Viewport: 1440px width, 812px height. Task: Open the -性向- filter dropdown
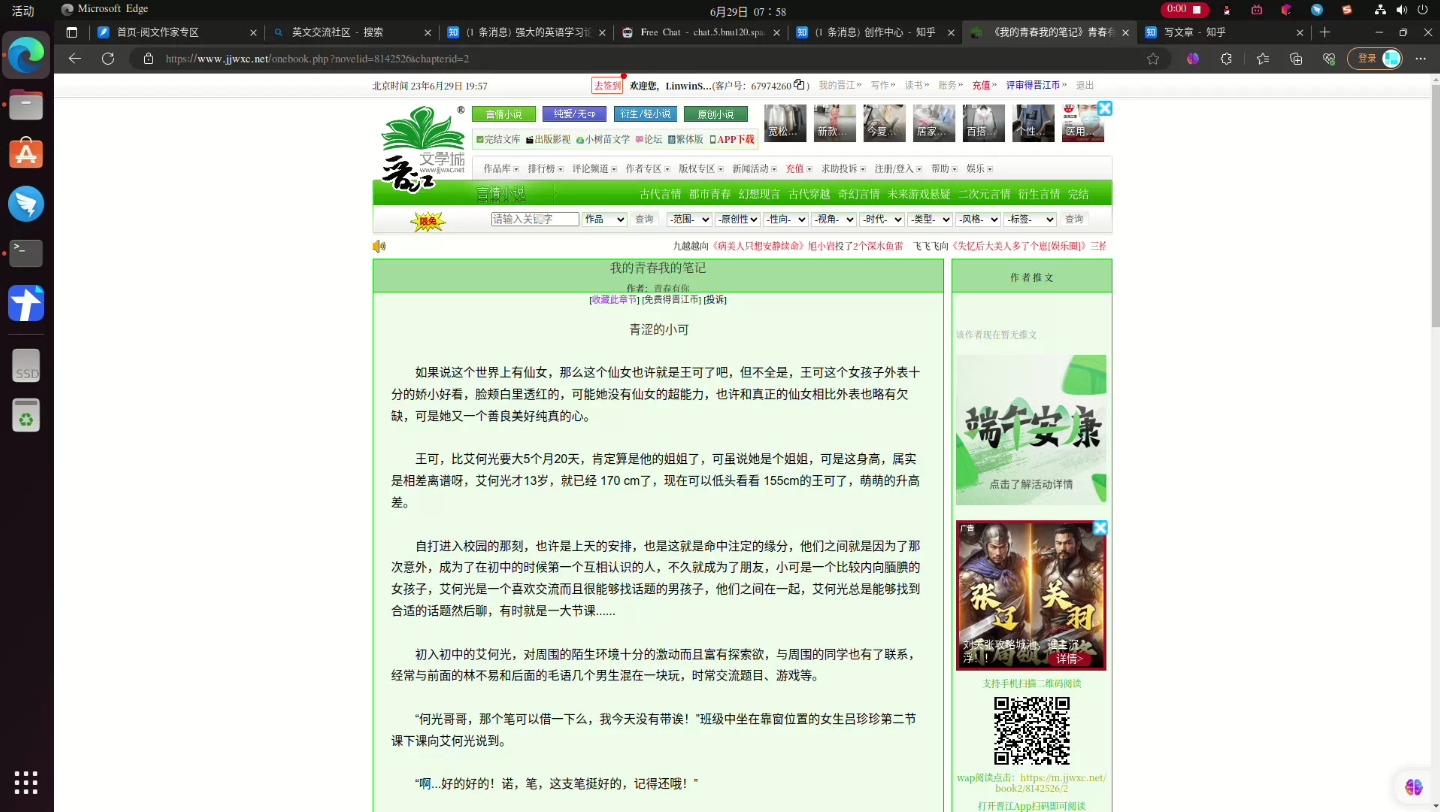click(x=786, y=219)
